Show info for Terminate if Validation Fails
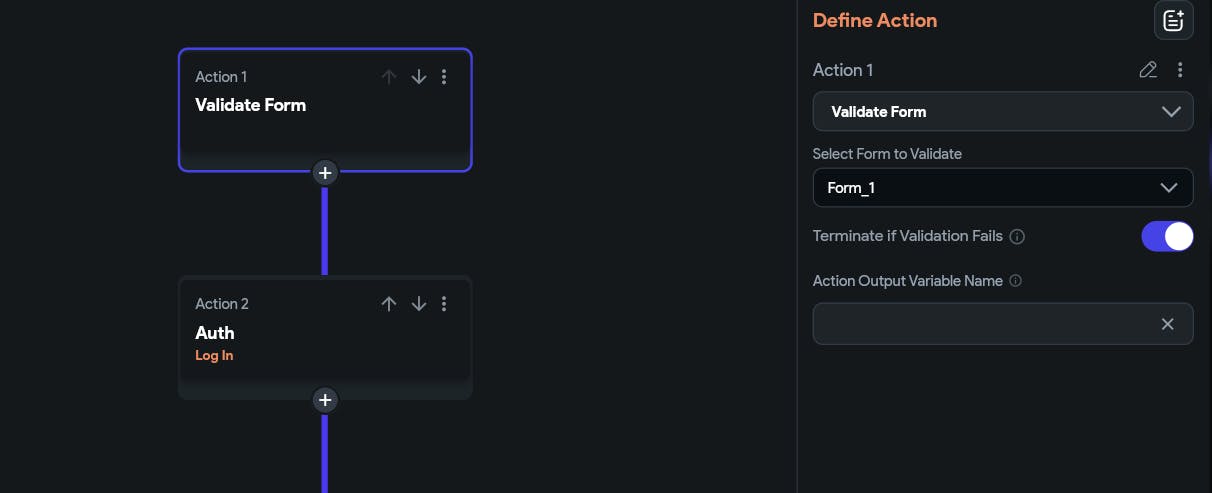This screenshot has width=1212, height=493. [1017, 237]
